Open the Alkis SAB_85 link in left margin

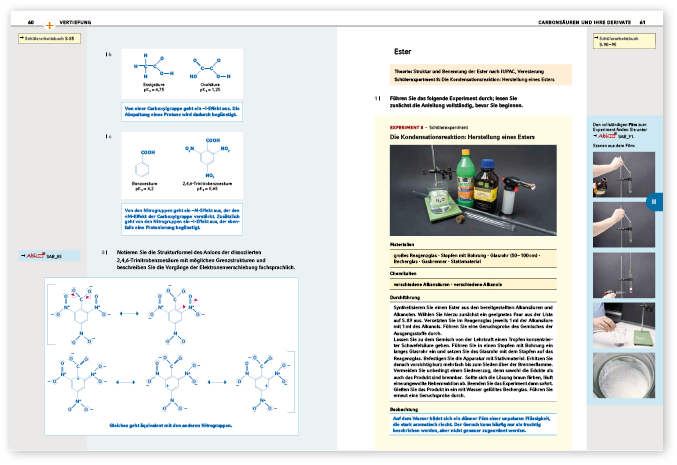point(47,257)
